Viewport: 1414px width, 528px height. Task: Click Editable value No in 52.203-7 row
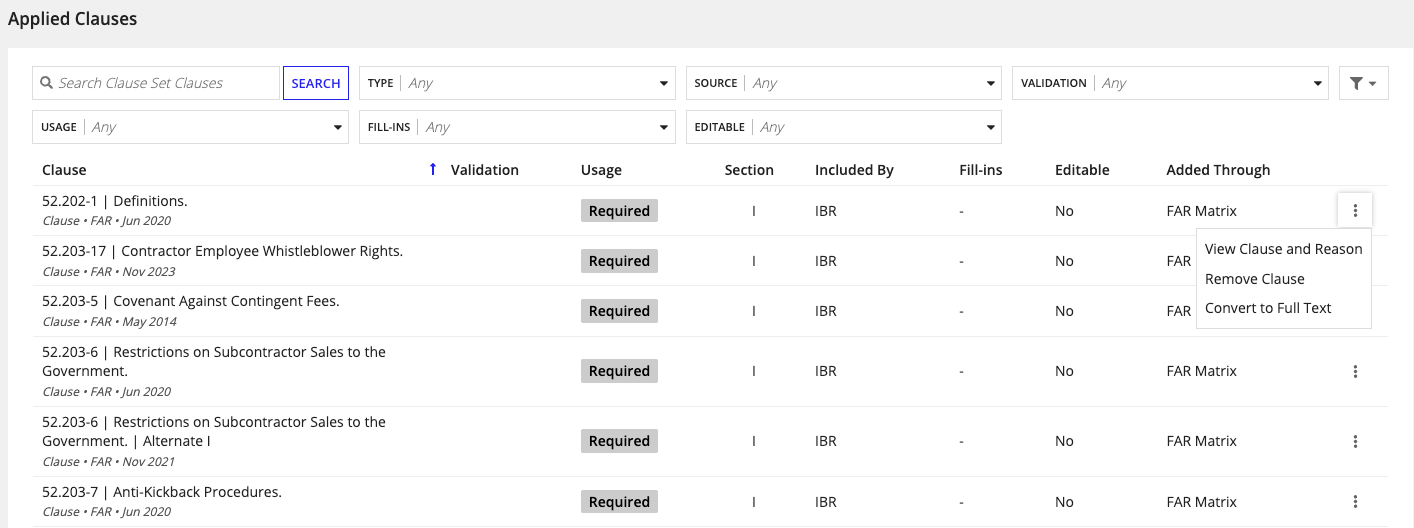pyautogui.click(x=1064, y=502)
